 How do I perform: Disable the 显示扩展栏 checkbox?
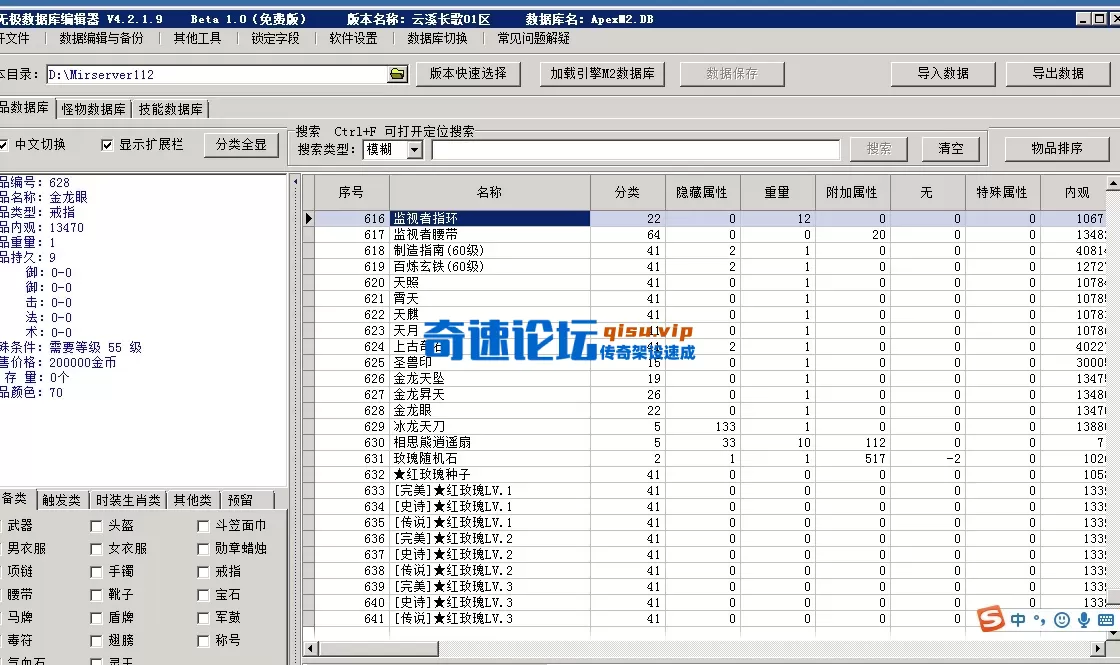click(x=105, y=143)
